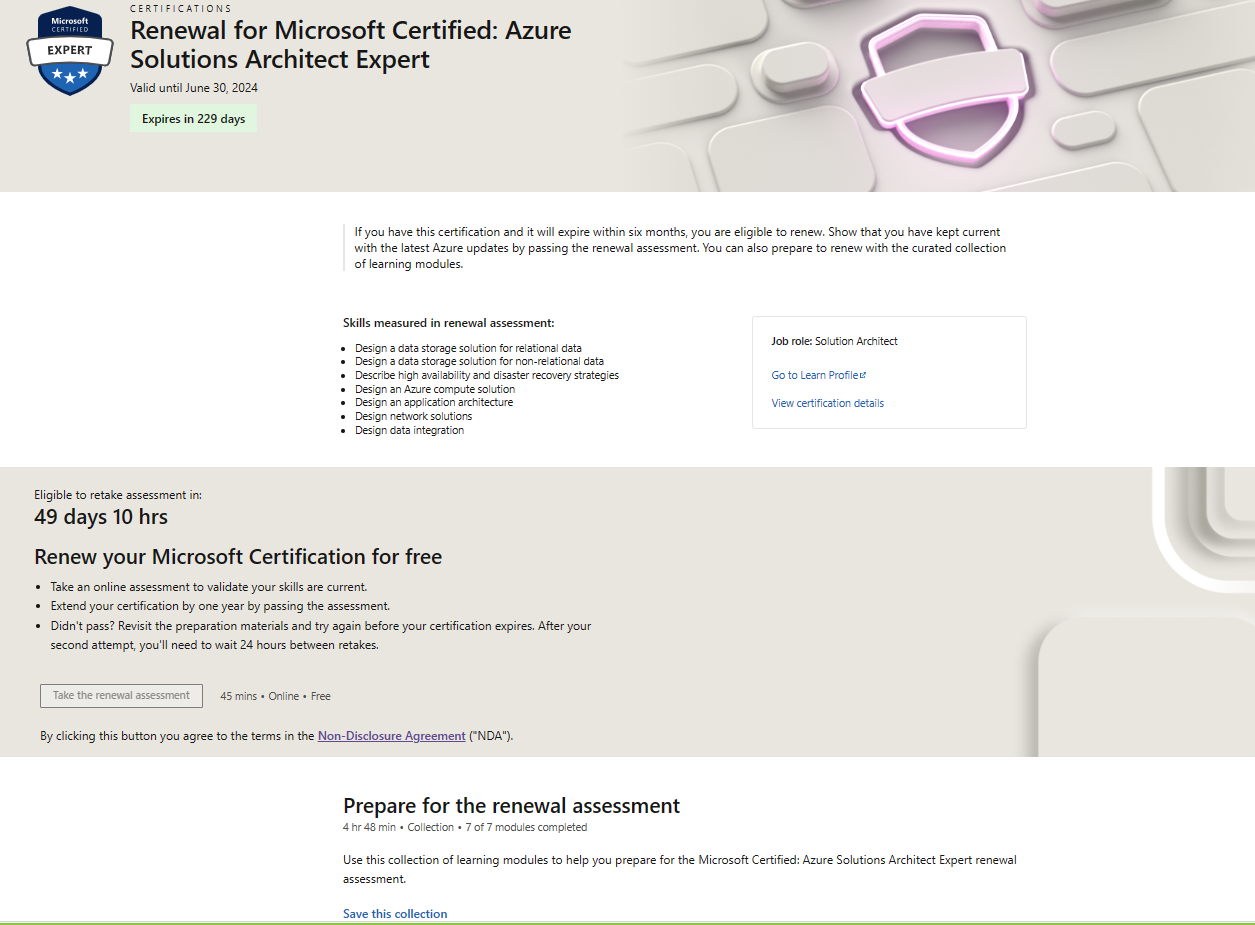Click the Save this collection link

click(395, 914)
